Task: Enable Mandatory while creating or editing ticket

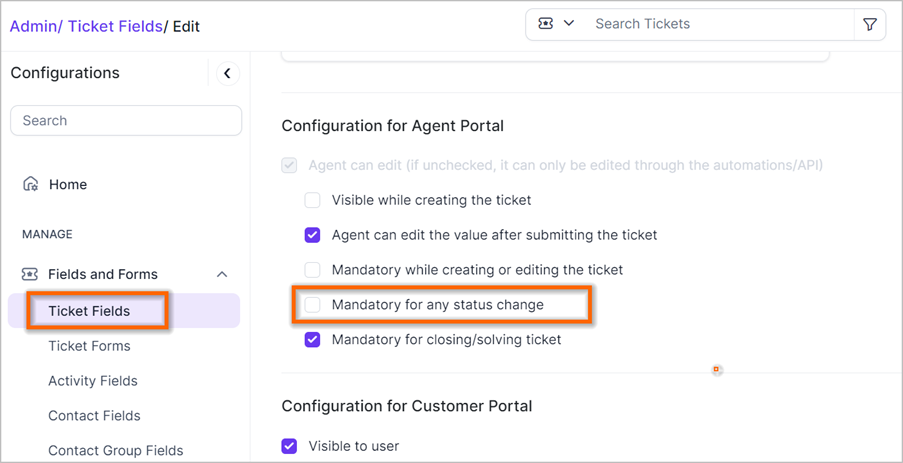Action: (312, 270)
